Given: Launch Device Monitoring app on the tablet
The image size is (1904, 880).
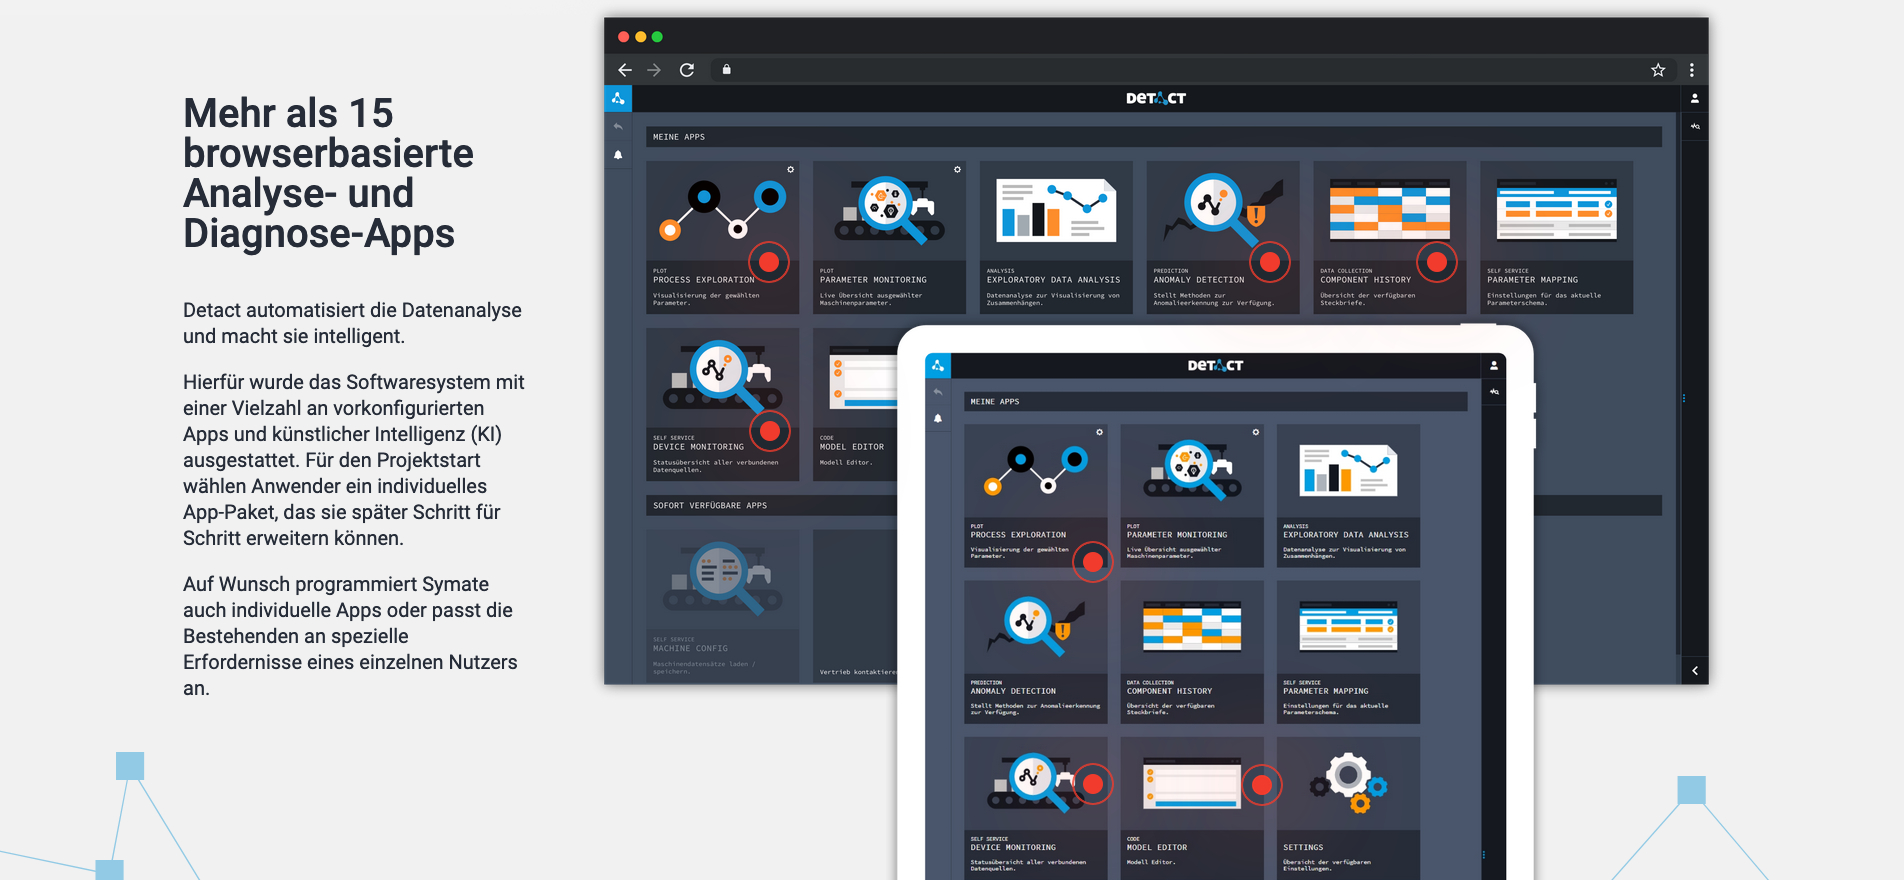Looking at the screenshot, I should [1036, 808].
